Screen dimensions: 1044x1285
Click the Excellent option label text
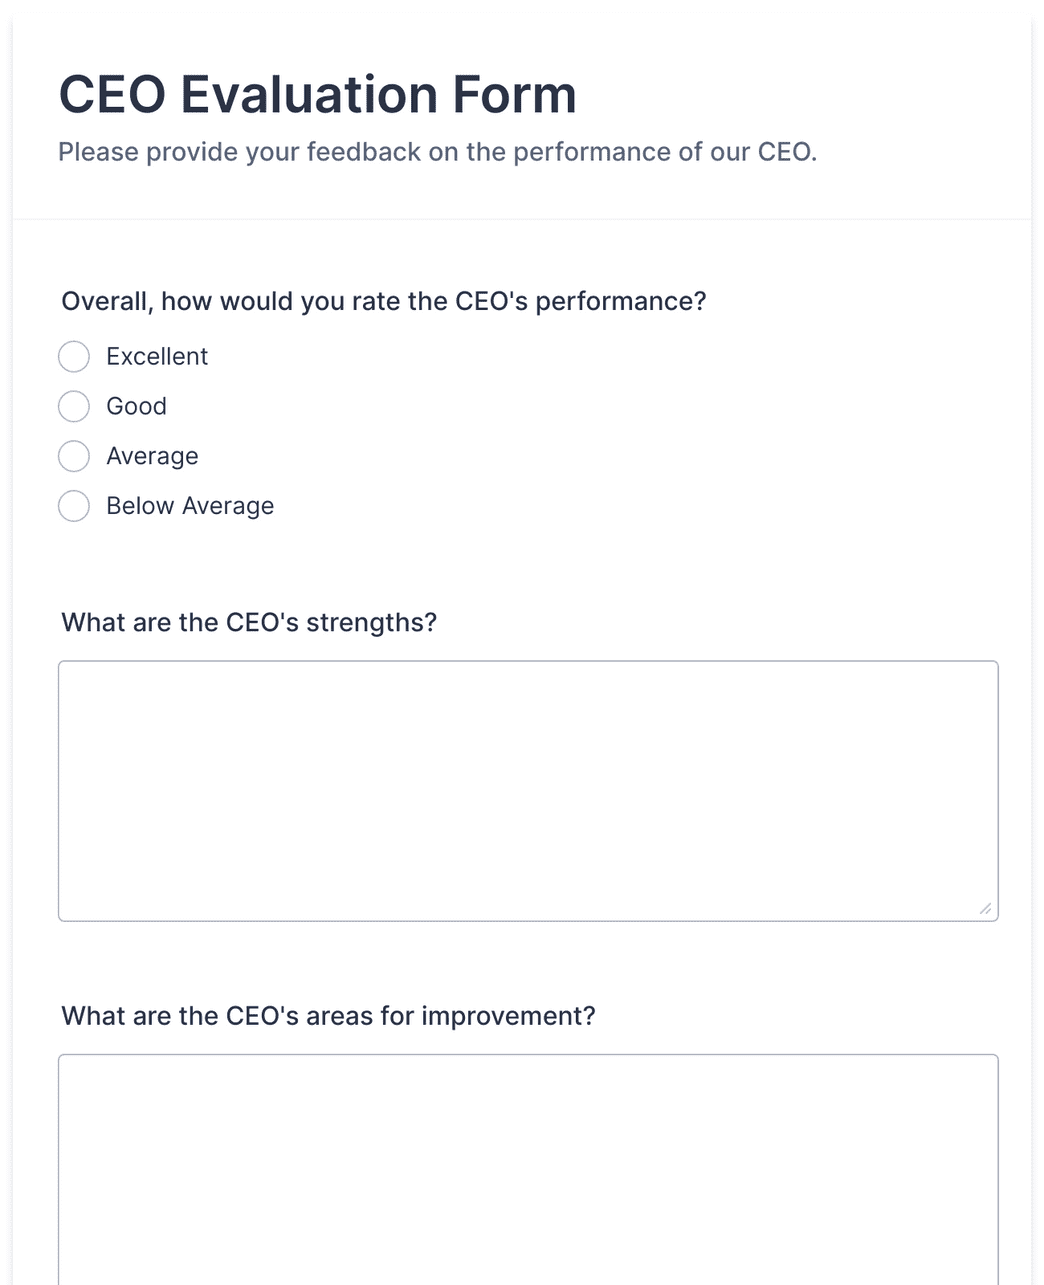coord(157,356)
